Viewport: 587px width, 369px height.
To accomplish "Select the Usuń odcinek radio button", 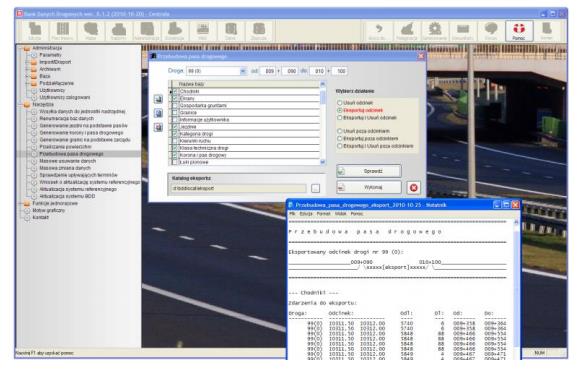I will (x=340, y=103).
